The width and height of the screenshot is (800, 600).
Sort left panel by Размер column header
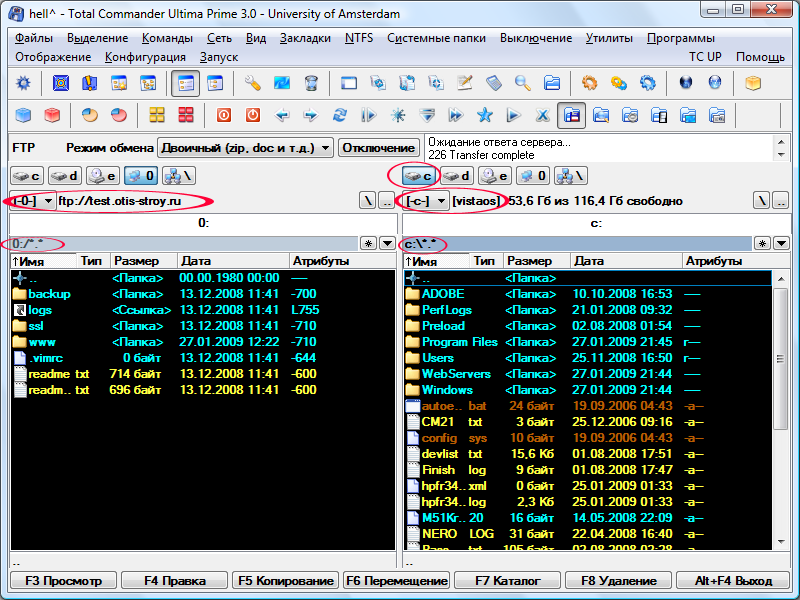[143, 261]
